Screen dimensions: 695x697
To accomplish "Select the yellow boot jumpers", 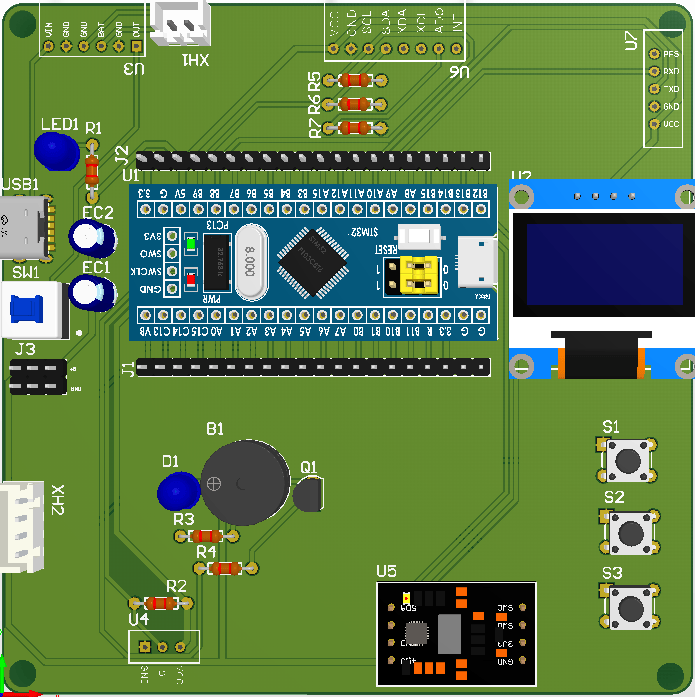I will coord(419,276).
